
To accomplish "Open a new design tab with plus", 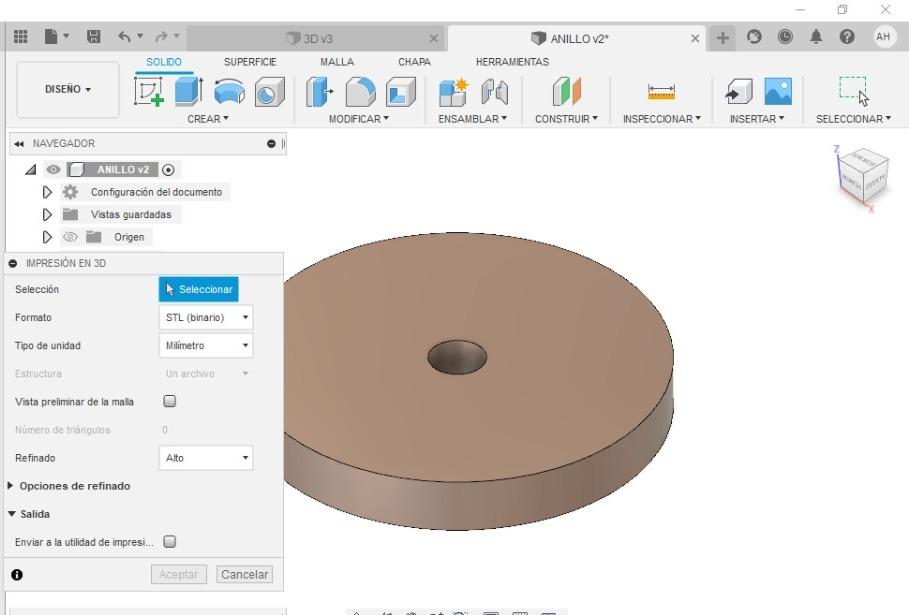I will [722, 38].
